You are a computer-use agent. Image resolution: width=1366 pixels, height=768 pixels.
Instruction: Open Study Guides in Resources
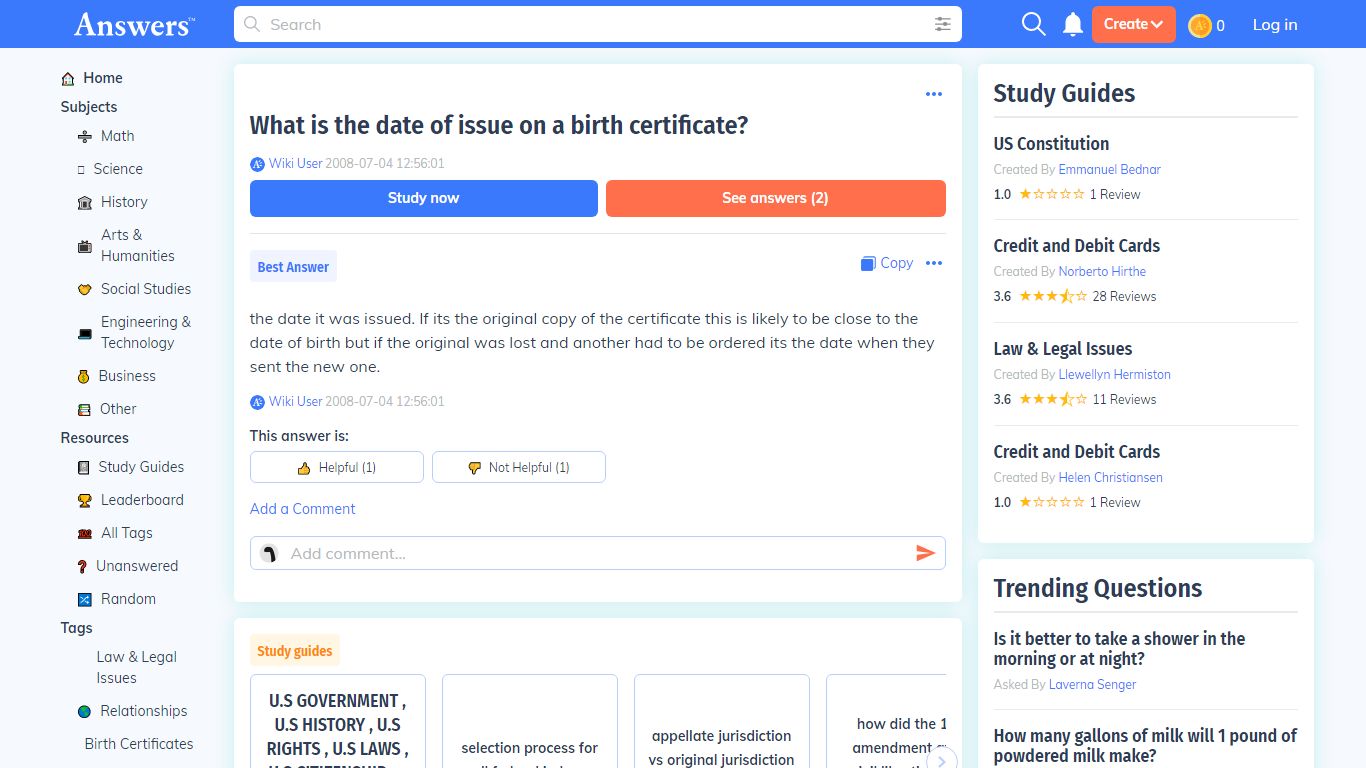point(141,467)
